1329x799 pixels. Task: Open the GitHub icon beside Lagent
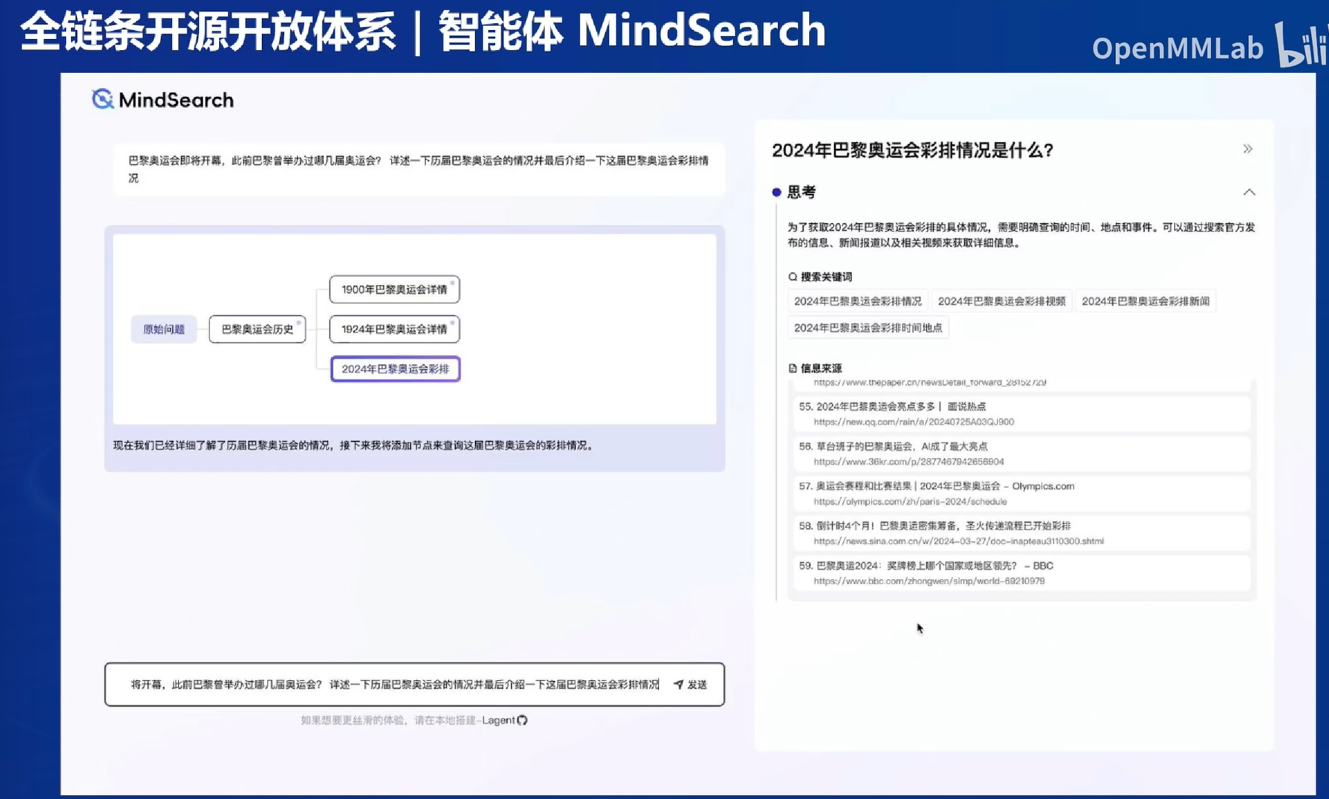pyautogui.click(x=522, y=720)
